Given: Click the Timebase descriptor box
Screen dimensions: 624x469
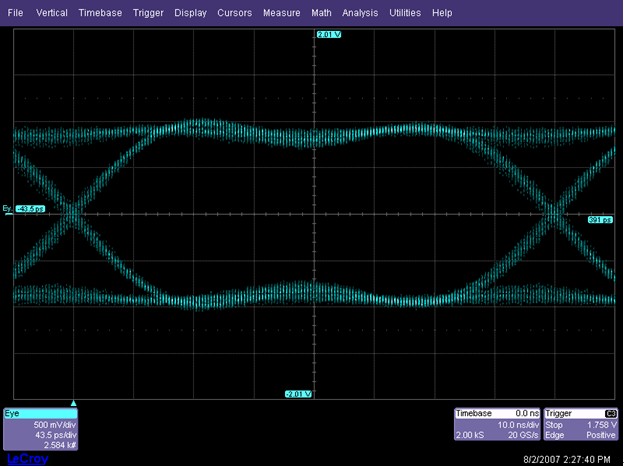Looking at the screenshot, I should point(497,424).
